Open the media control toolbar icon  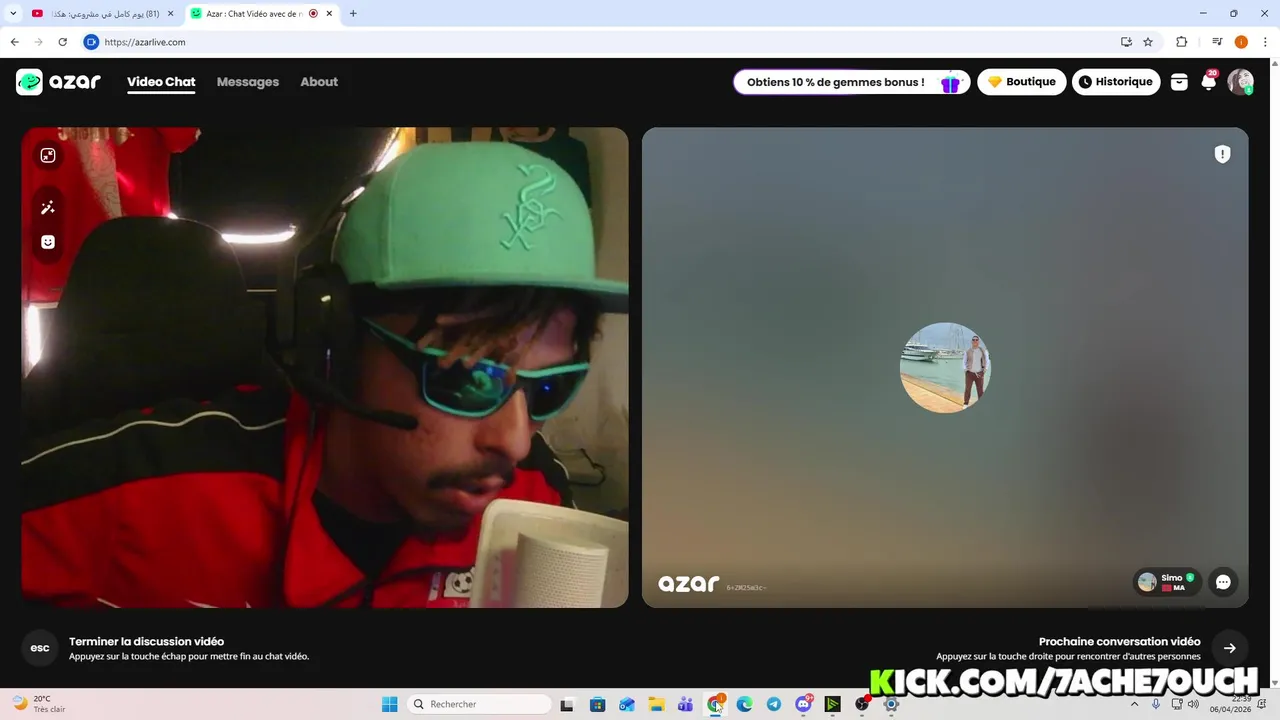click(1217, 42)
